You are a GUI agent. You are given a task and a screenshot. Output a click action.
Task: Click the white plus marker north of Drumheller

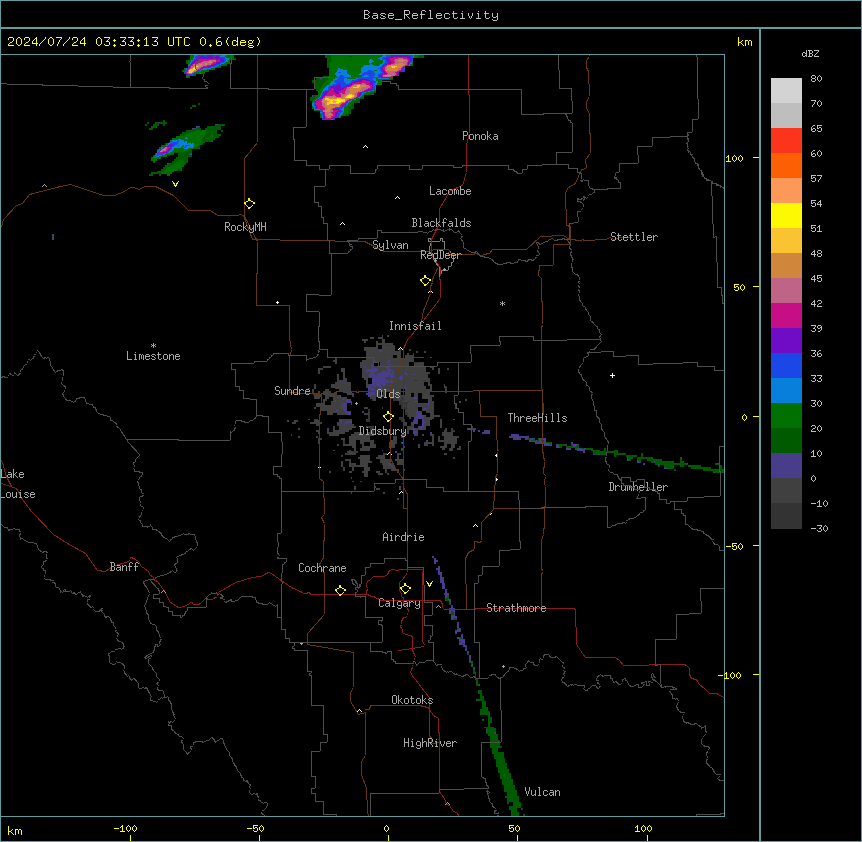tap(612, 375)
